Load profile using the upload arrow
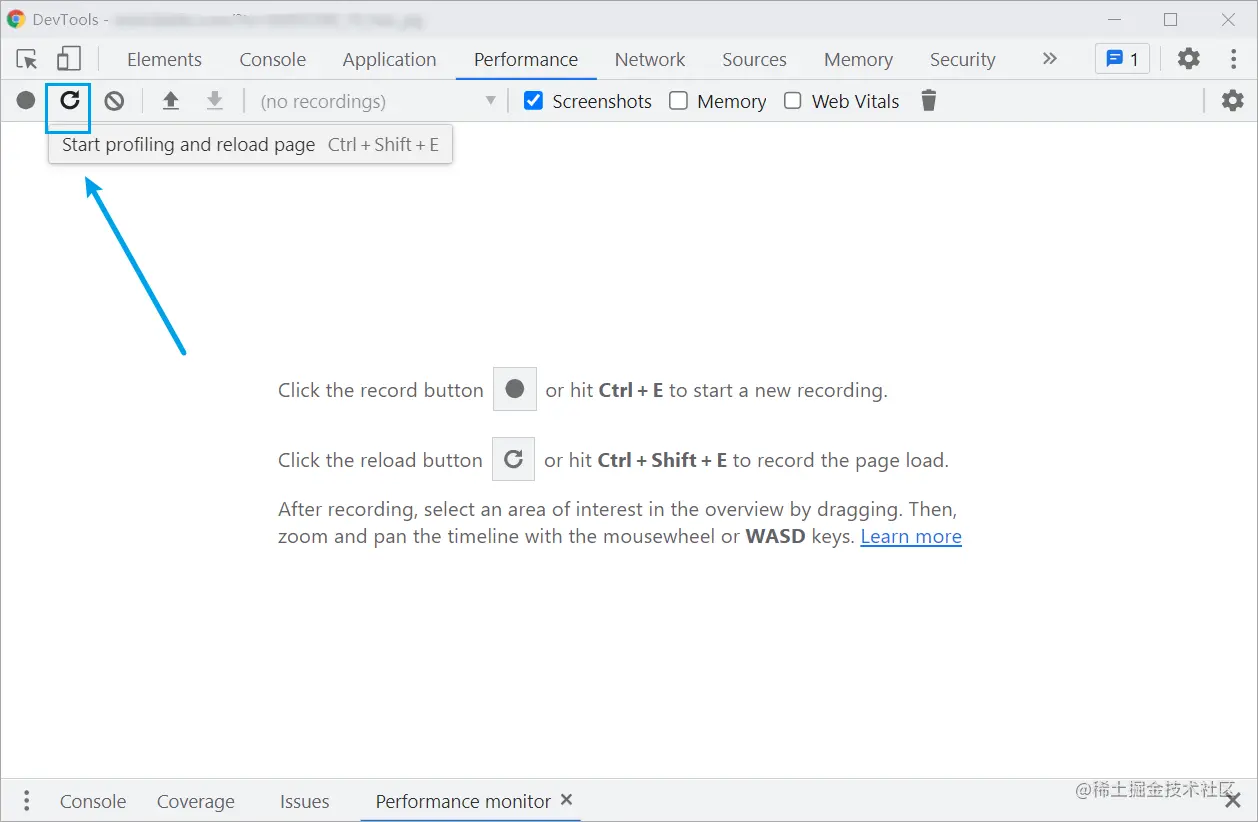The height and width of the screenshot is (822, 1258). [x=171, y=100]
